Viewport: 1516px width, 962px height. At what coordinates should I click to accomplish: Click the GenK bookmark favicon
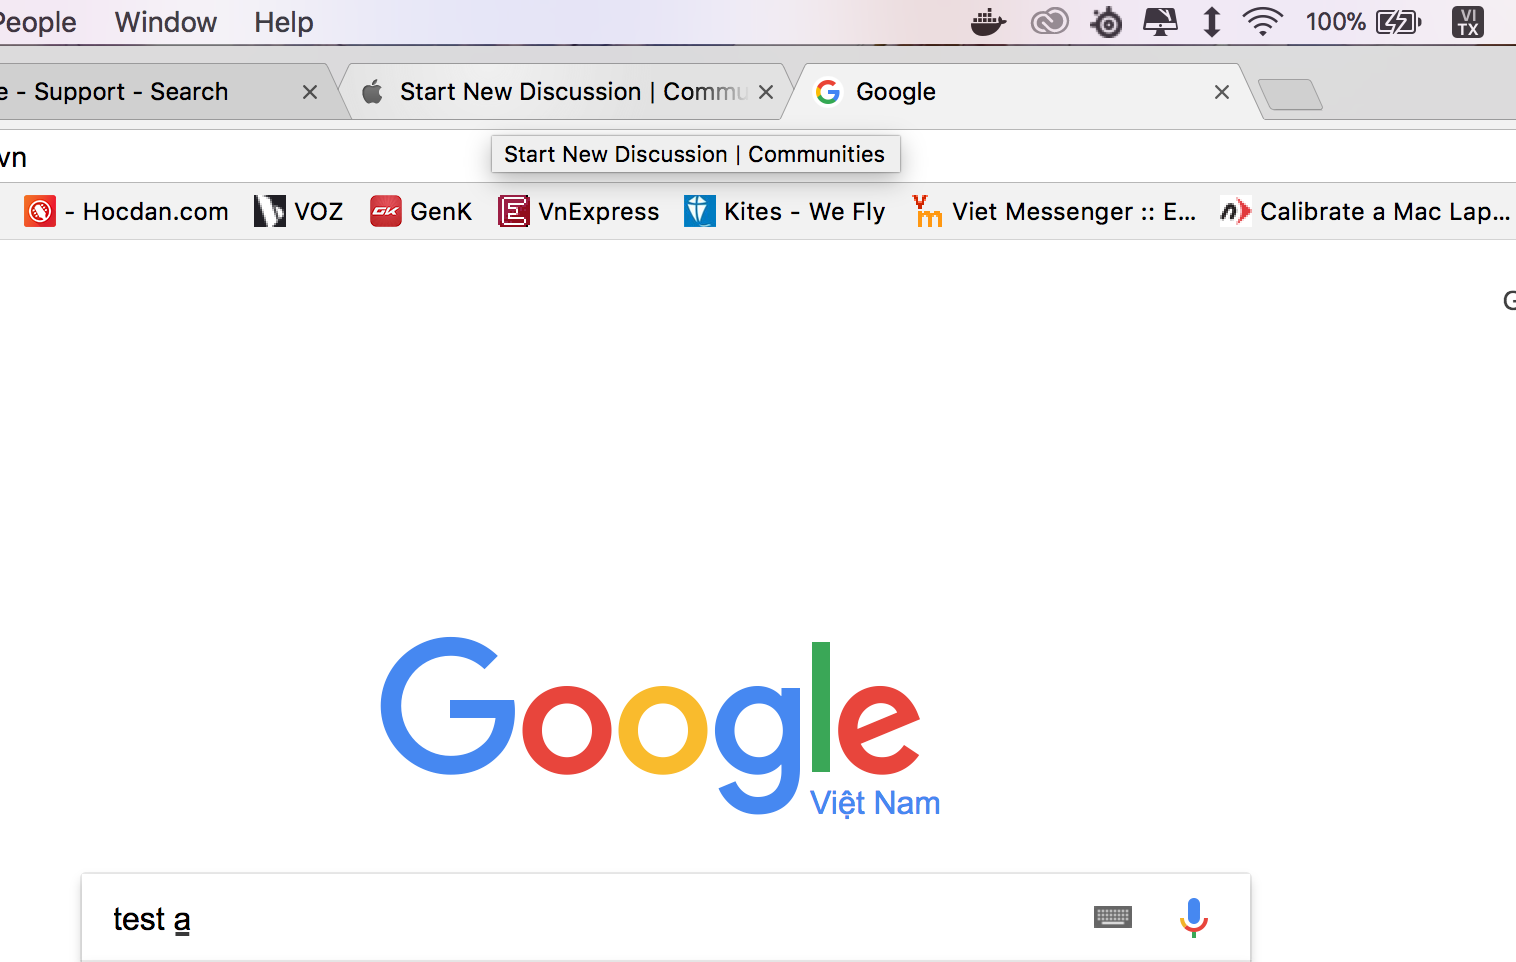[386, 211]
